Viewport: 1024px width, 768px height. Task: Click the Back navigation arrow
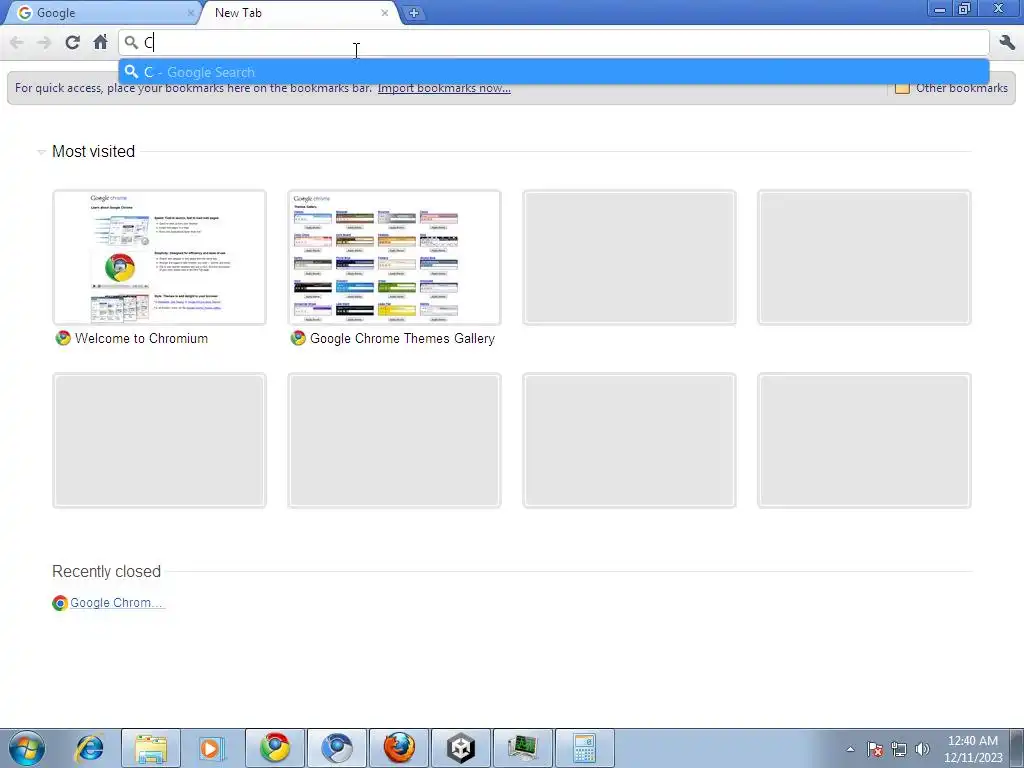(17, 42)
